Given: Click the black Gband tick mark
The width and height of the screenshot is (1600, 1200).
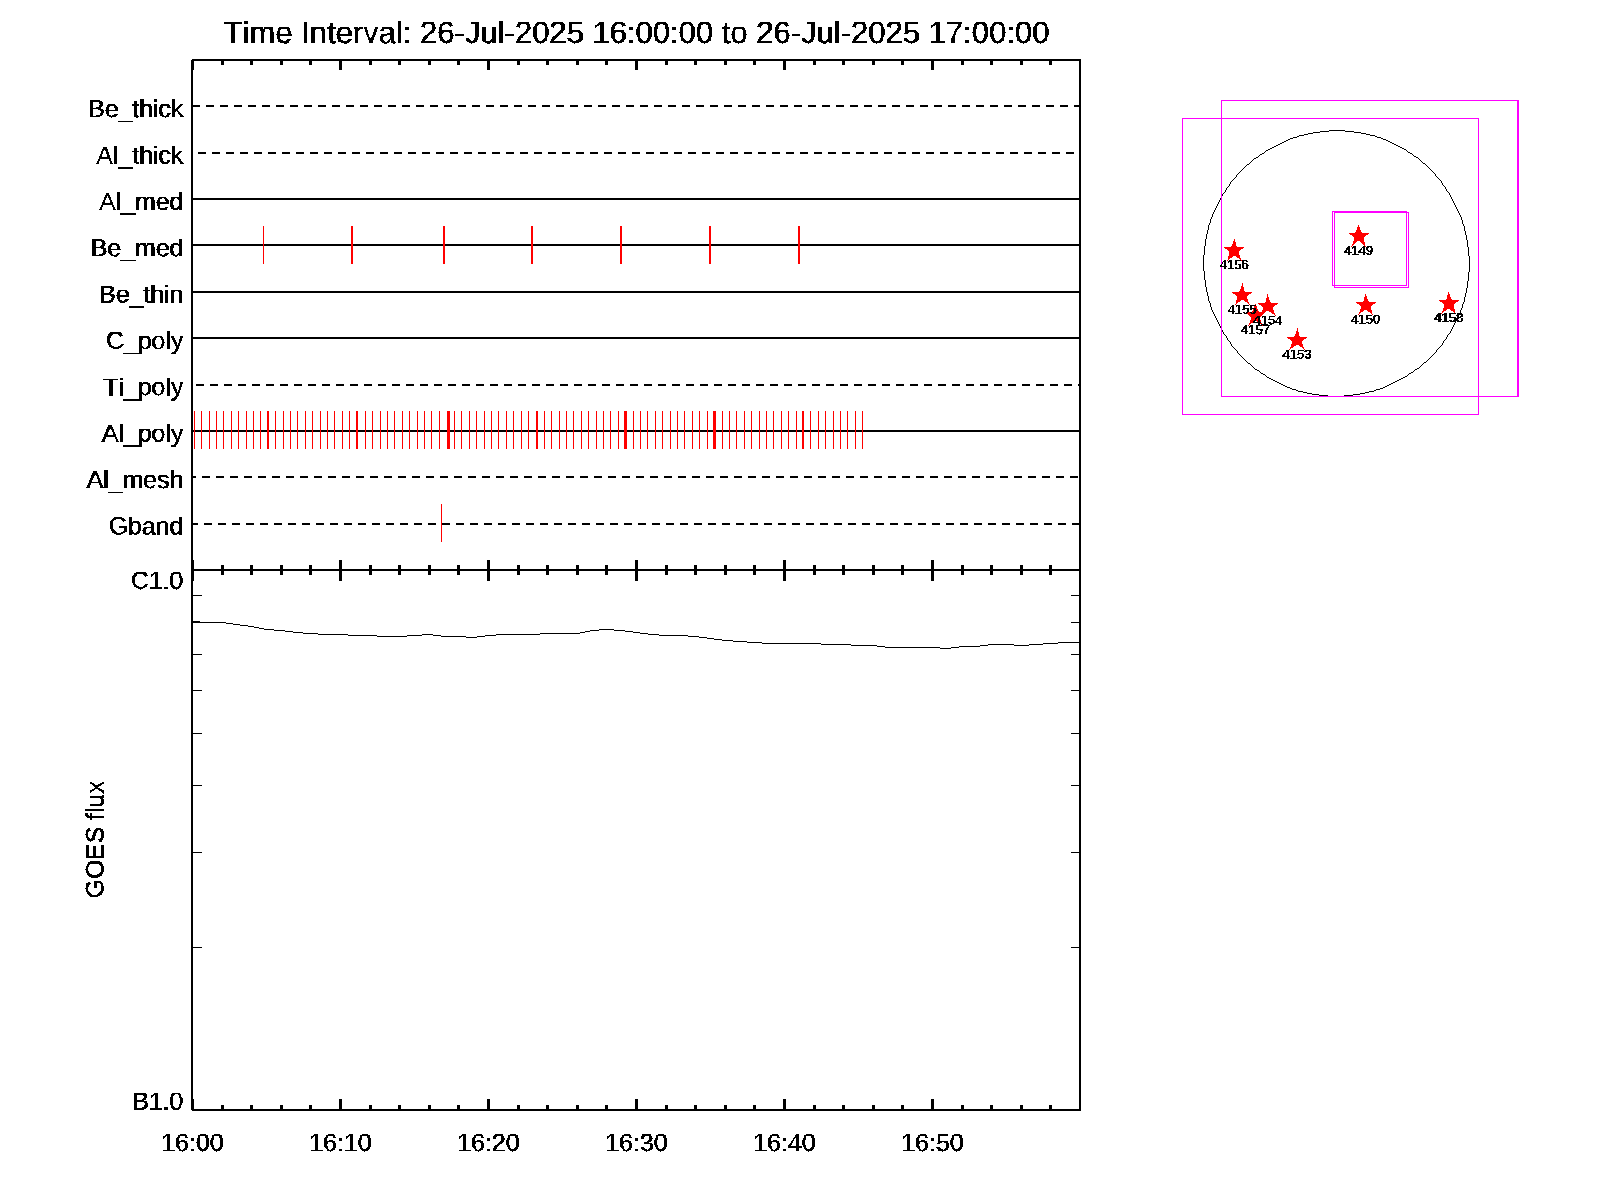Looking at the screenshot, I should (x=441, y=523).
